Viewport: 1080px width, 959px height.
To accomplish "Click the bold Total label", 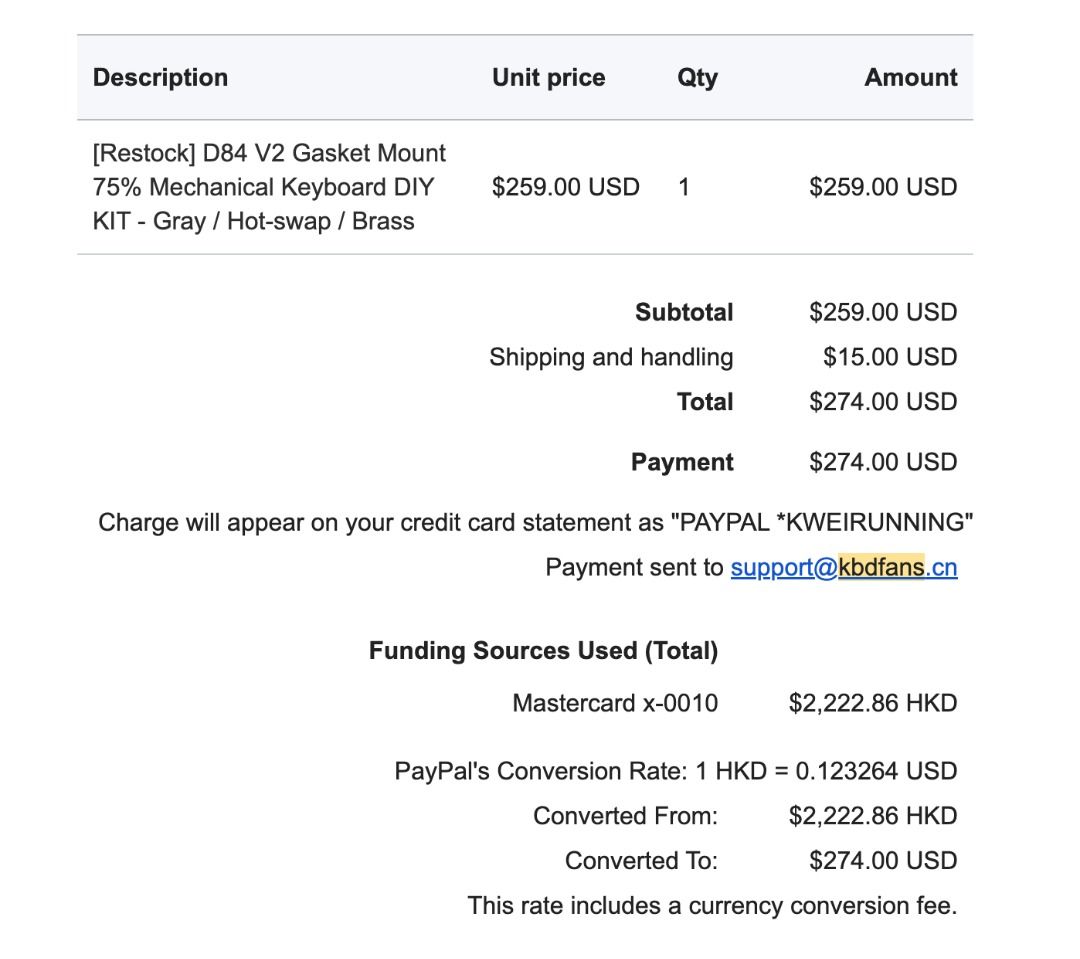I will tap(705, 402).
